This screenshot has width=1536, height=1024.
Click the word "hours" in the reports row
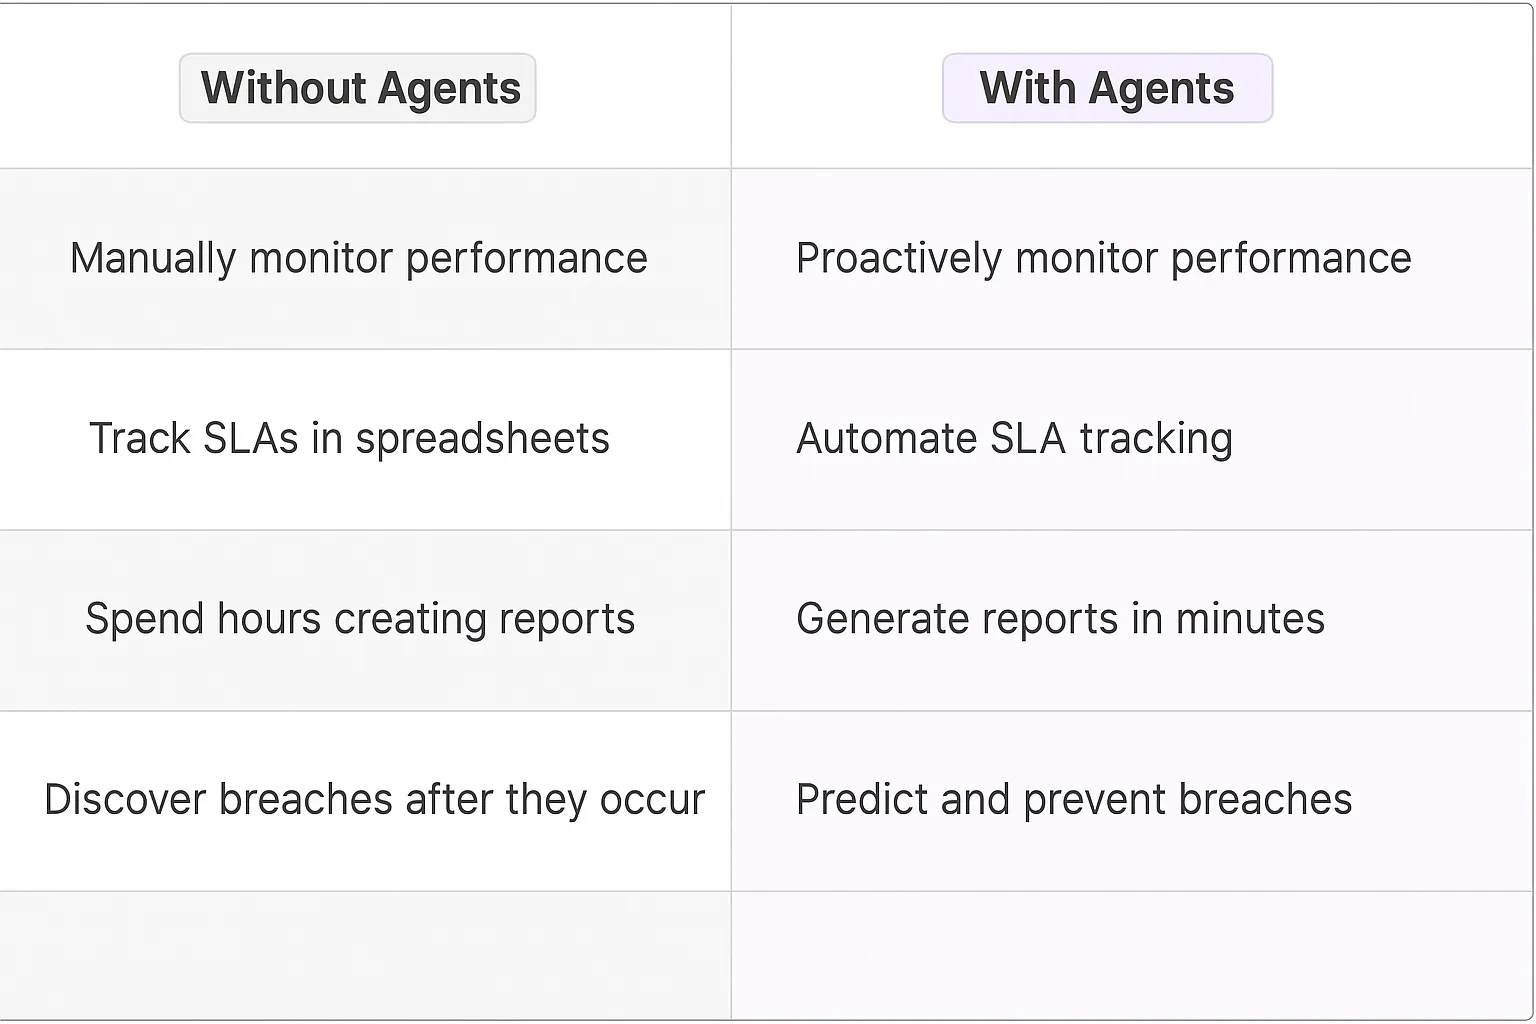coord(268,618)
